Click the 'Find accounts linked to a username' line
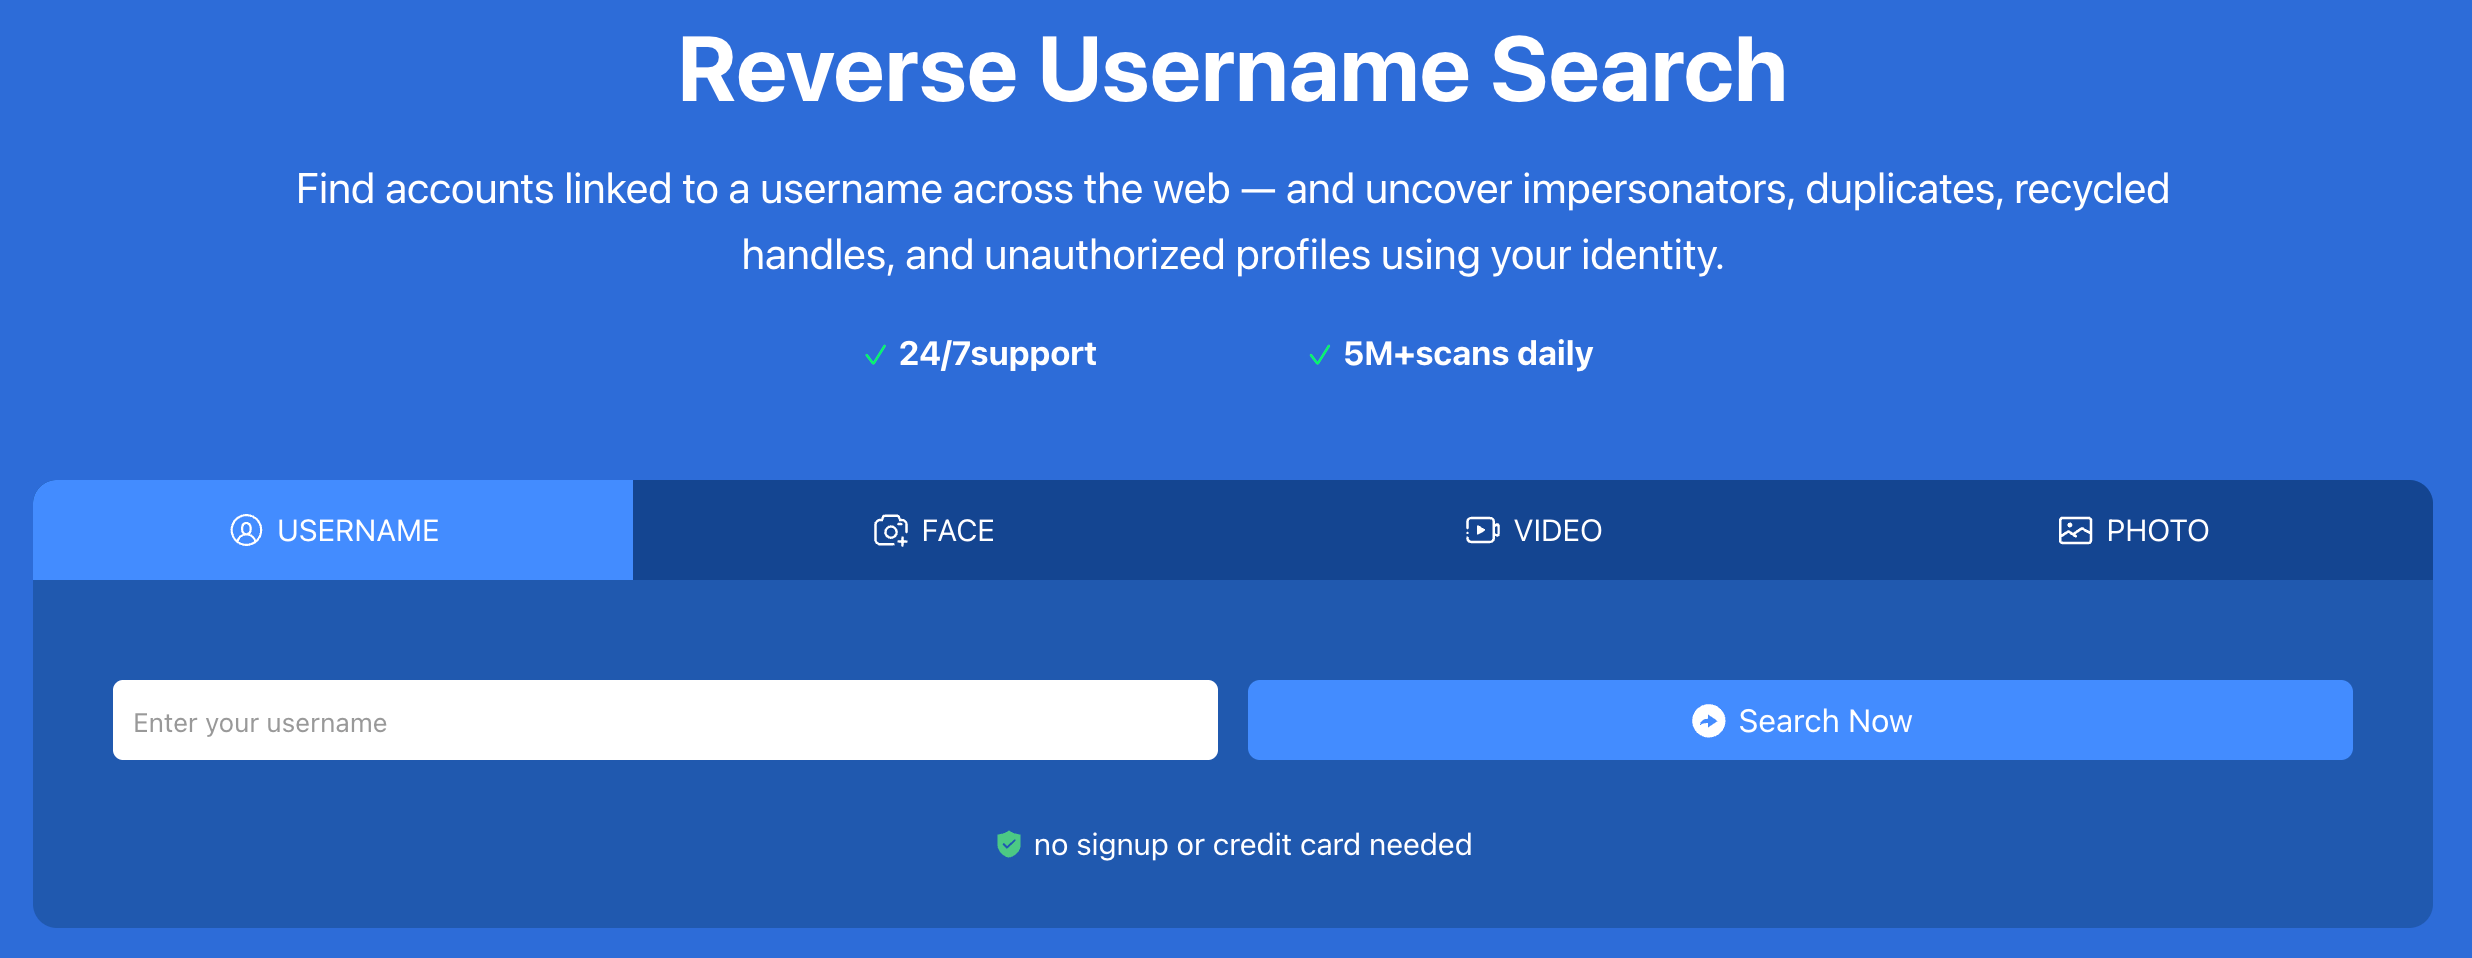 tap(1232, 189)
